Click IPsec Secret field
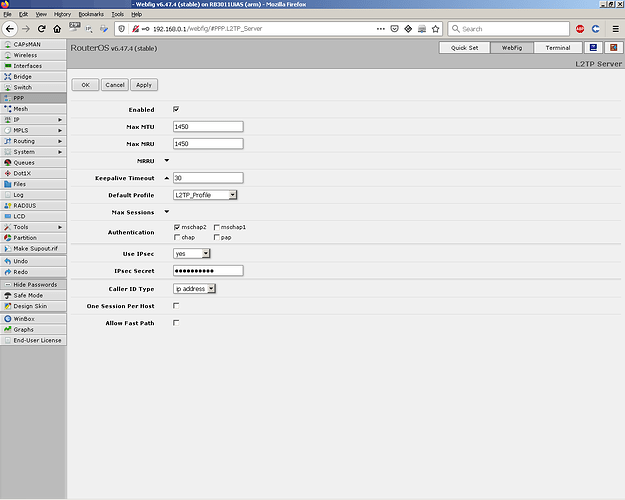The image size is (625, 500). click(208, 271)
